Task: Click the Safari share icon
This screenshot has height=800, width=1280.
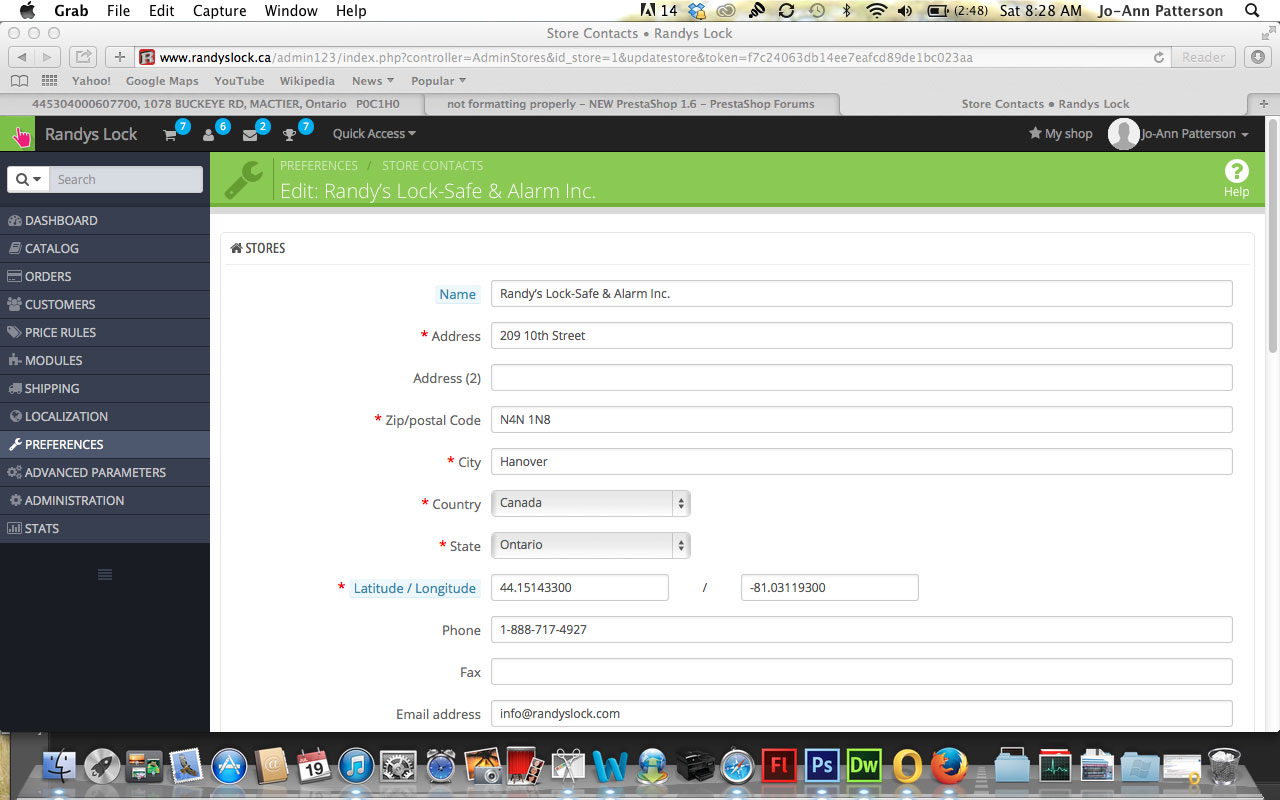Action: click(84, 57)
